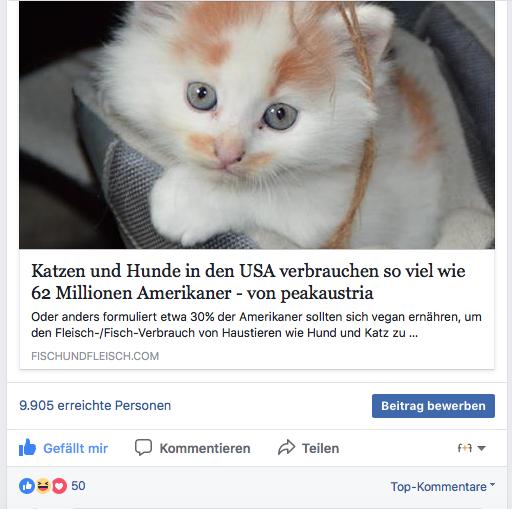The height and width of the screenshot is (509, 512).
Task: Open the laughing Haha reaction emoji
Action: (x=43, y=486)
